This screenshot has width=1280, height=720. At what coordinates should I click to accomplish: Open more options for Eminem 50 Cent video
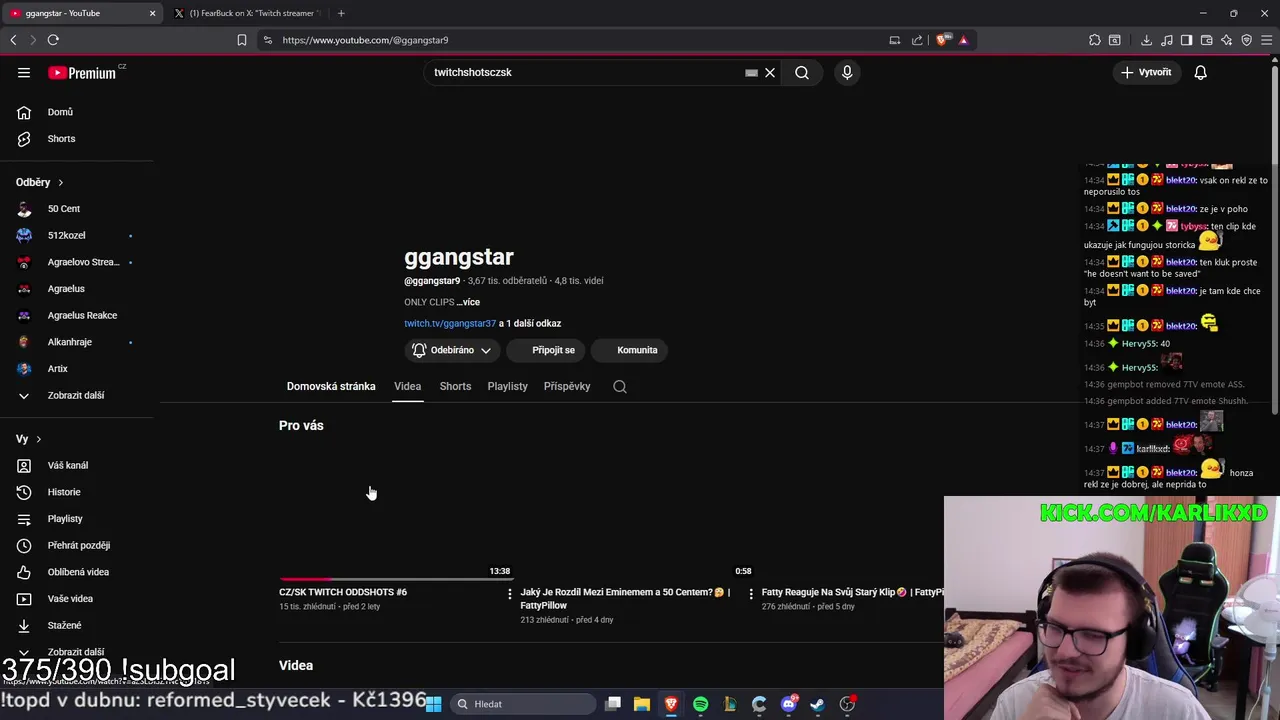tap(751, 594)
